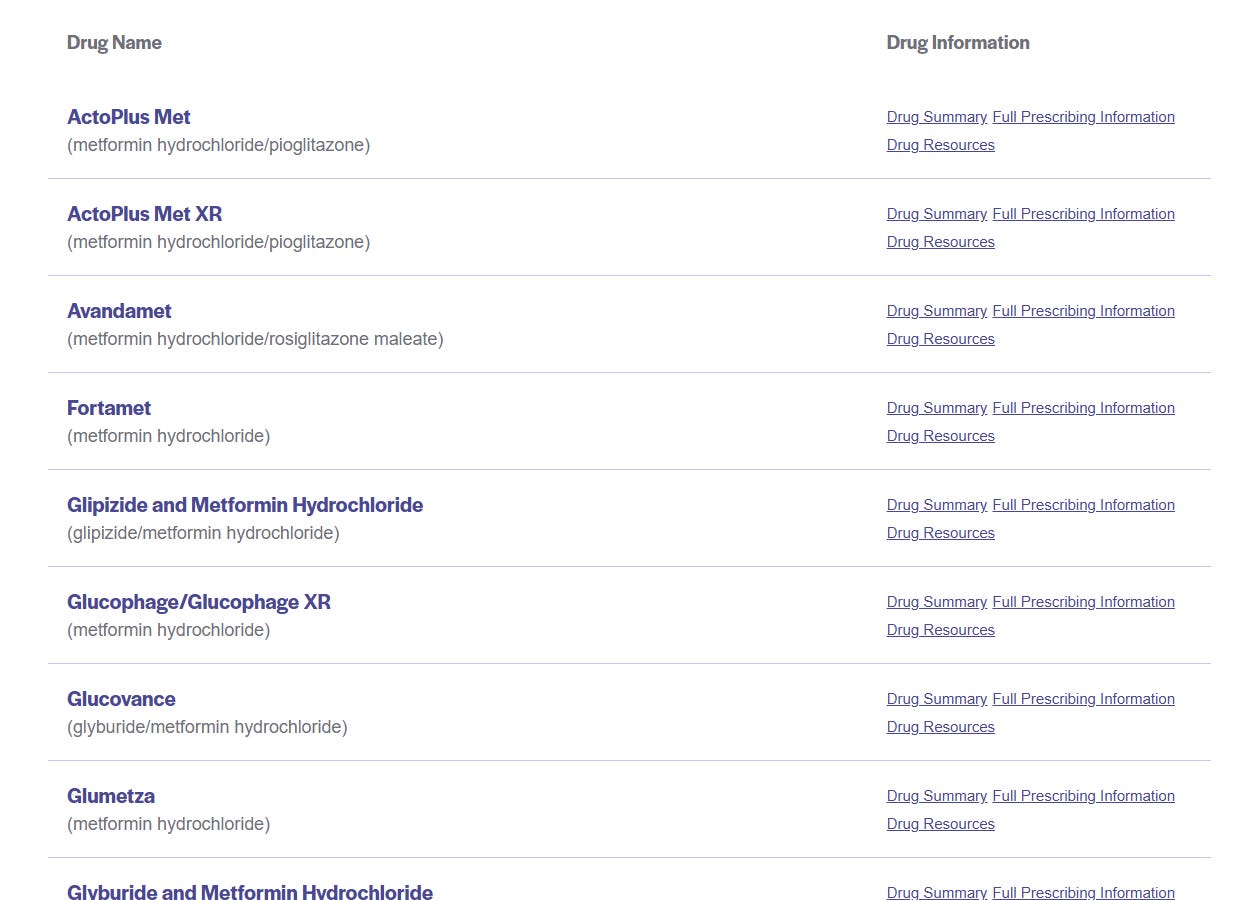View Drug Summary for Glyburide and Metformin
This screenshot has height=900, width=1238.
coord(937,892)
